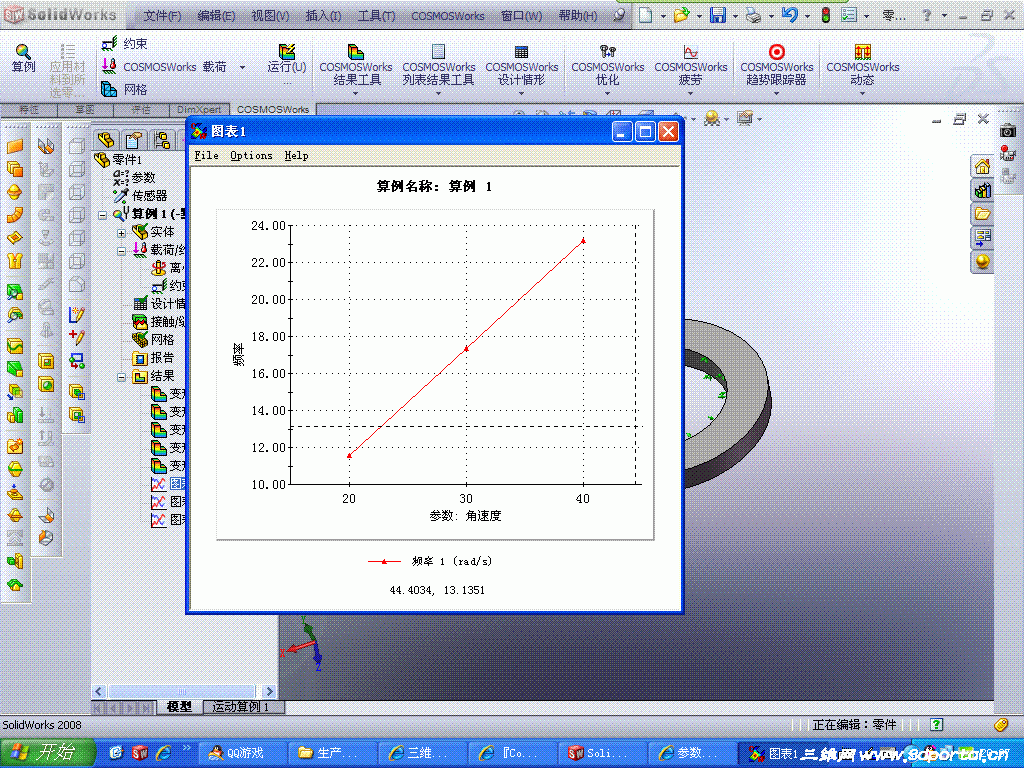Click the Windows 开始 (Start) button
This screenshot has height=768, width=1024.
[47, 753]
